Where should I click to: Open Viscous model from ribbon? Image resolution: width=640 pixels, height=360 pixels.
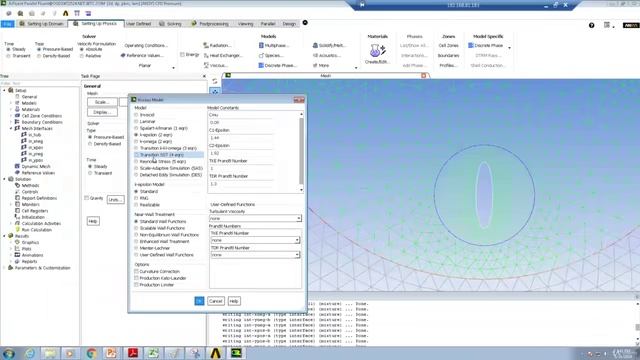216,65
